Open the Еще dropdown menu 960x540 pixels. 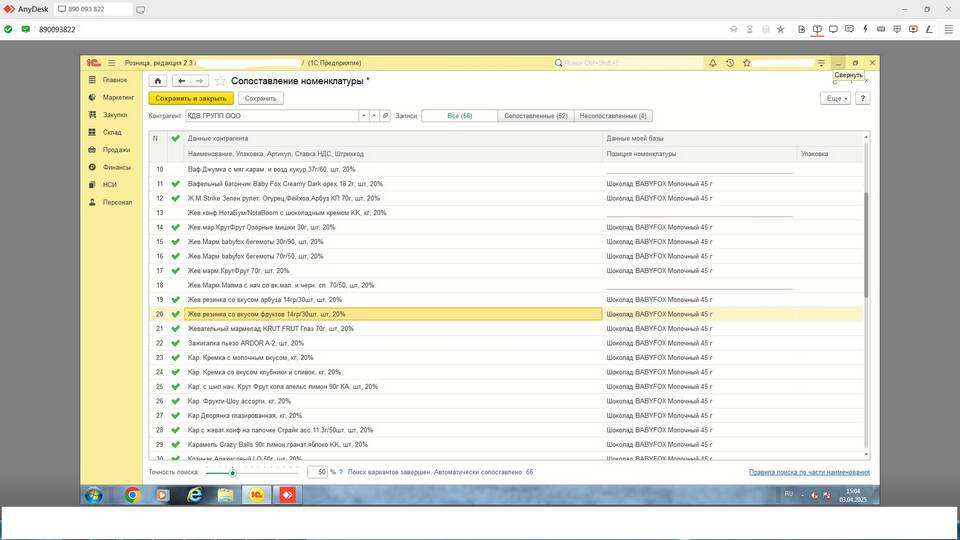click(835, 99)
